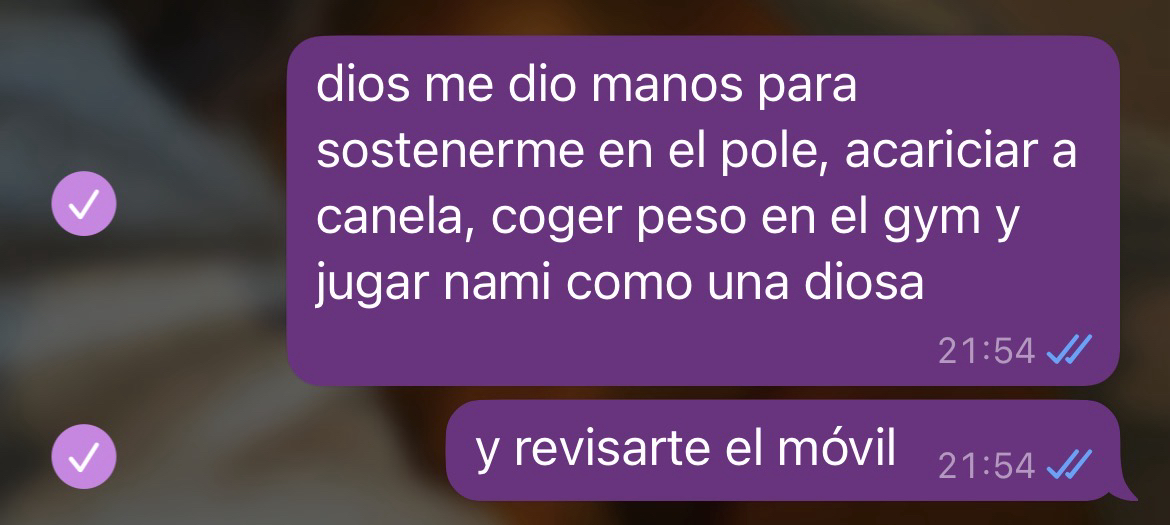Tap the blue read receipt on 'y revisarte el móvil'
The height and width of the screenshot is (525, 1170).
tap(1069, 465)
